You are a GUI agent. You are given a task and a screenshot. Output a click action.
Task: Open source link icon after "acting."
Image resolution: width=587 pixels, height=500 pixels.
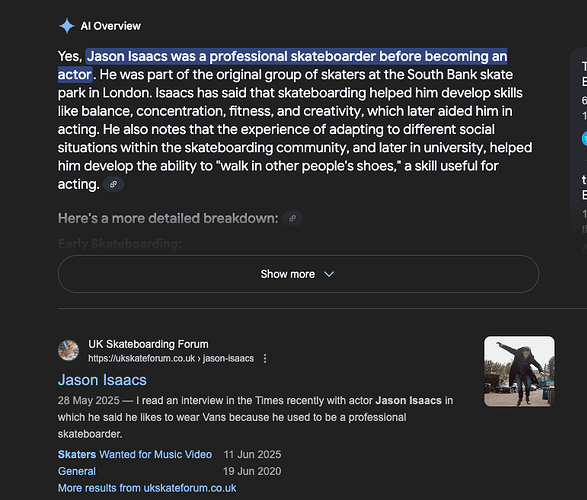point(113,184)
